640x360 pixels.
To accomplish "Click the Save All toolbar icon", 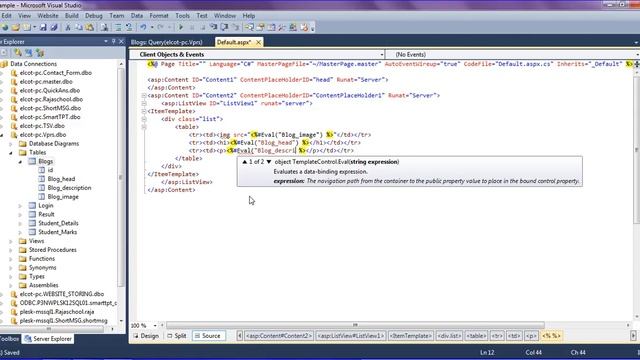I will coord(53,27).
